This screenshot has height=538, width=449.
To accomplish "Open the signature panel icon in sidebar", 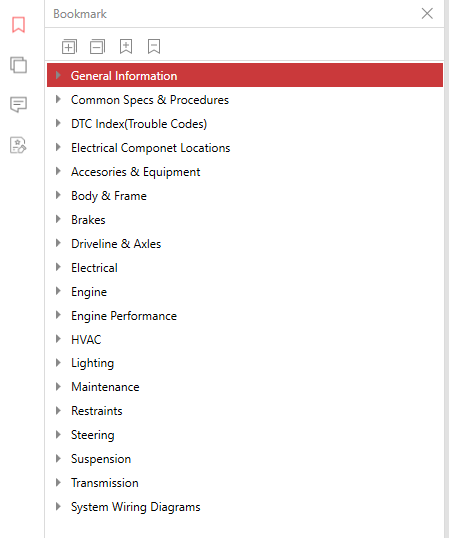I will (18, 145).
